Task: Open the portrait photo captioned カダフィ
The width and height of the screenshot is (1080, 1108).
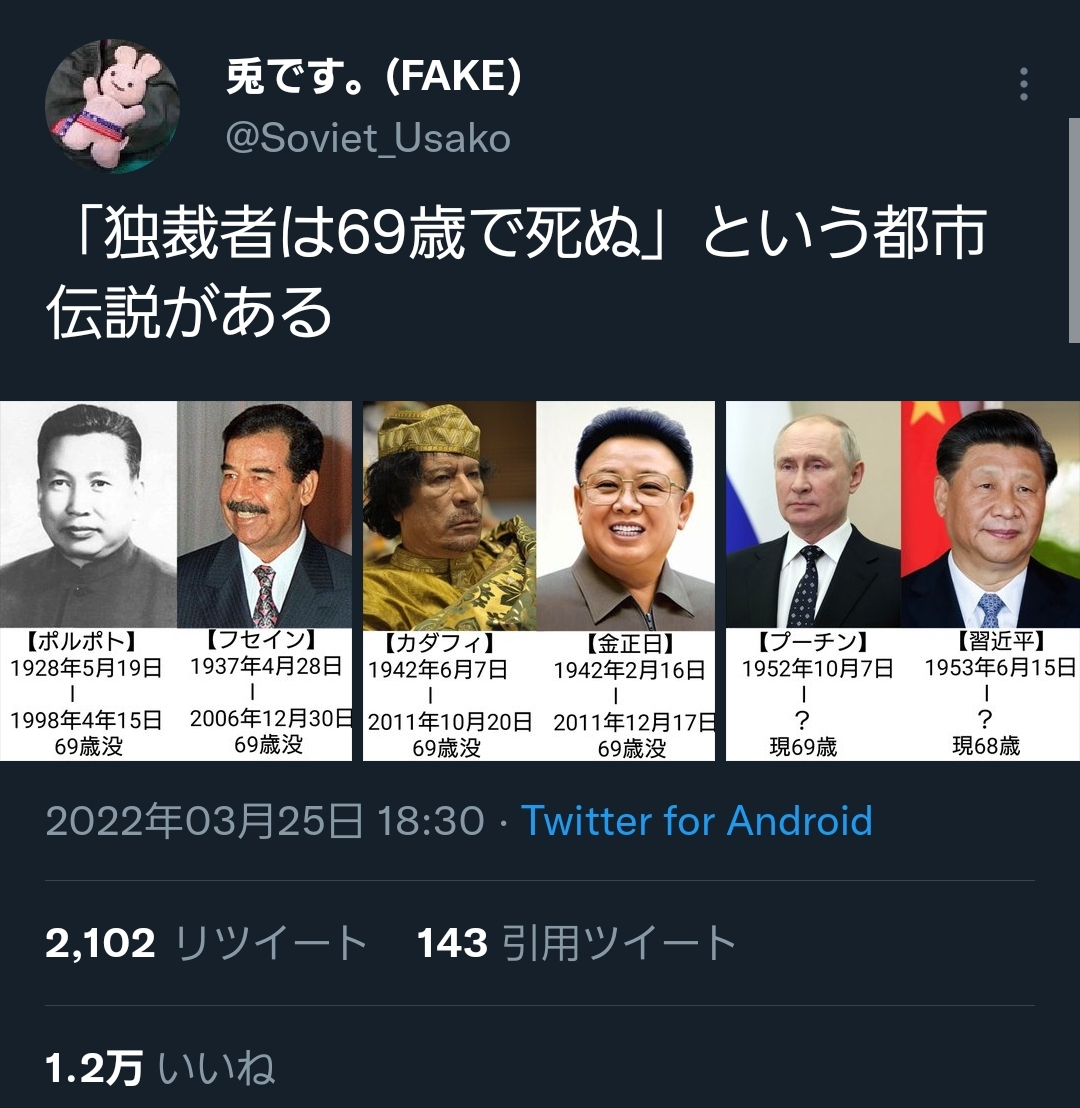Action: pyautogui.click(x=450, y=515)
